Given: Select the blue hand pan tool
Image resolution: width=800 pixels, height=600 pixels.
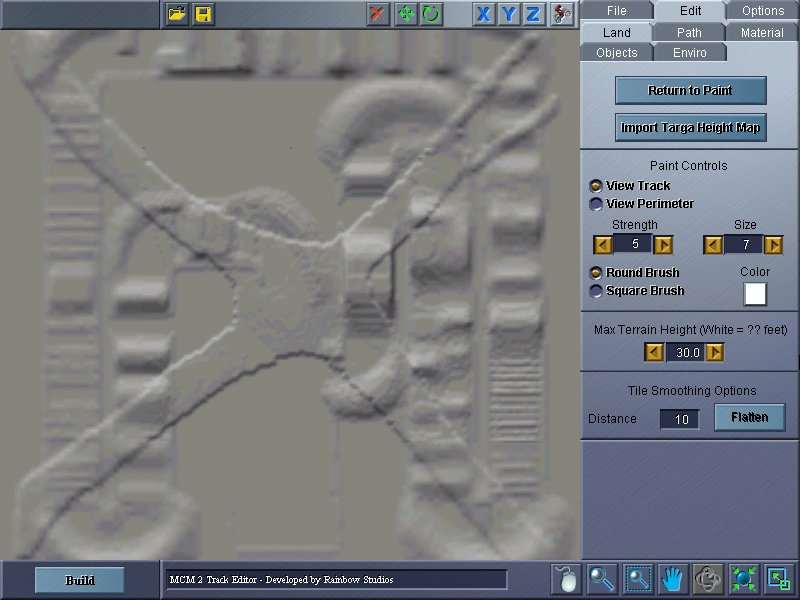Looking at the screenshot, I should [x=673, y=579].
